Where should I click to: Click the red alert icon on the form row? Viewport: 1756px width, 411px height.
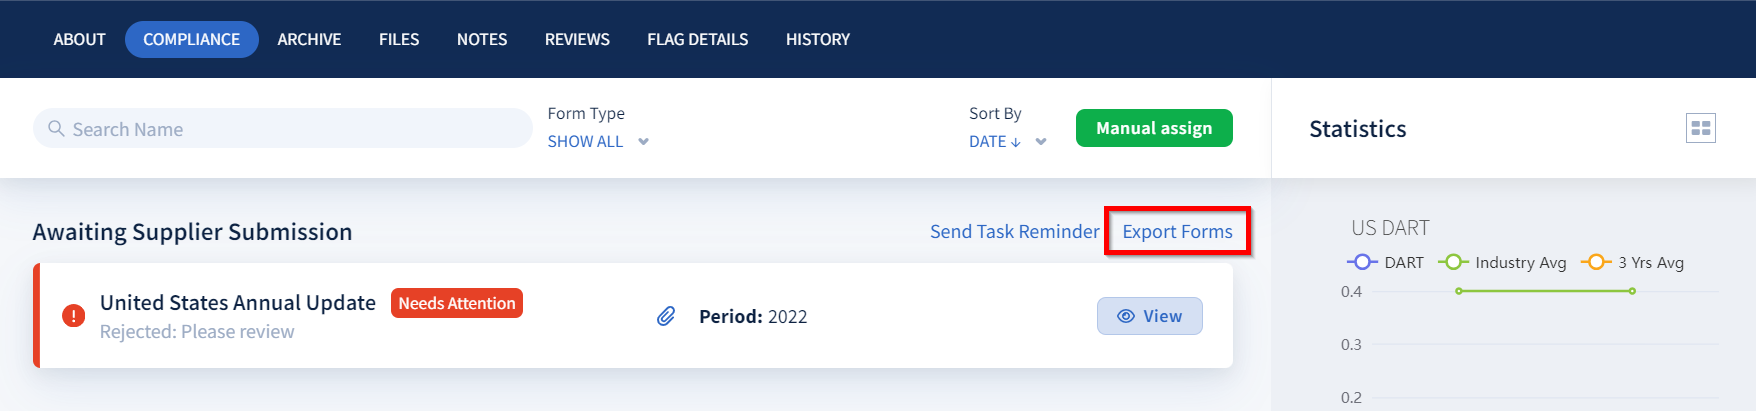click(73, 316)
